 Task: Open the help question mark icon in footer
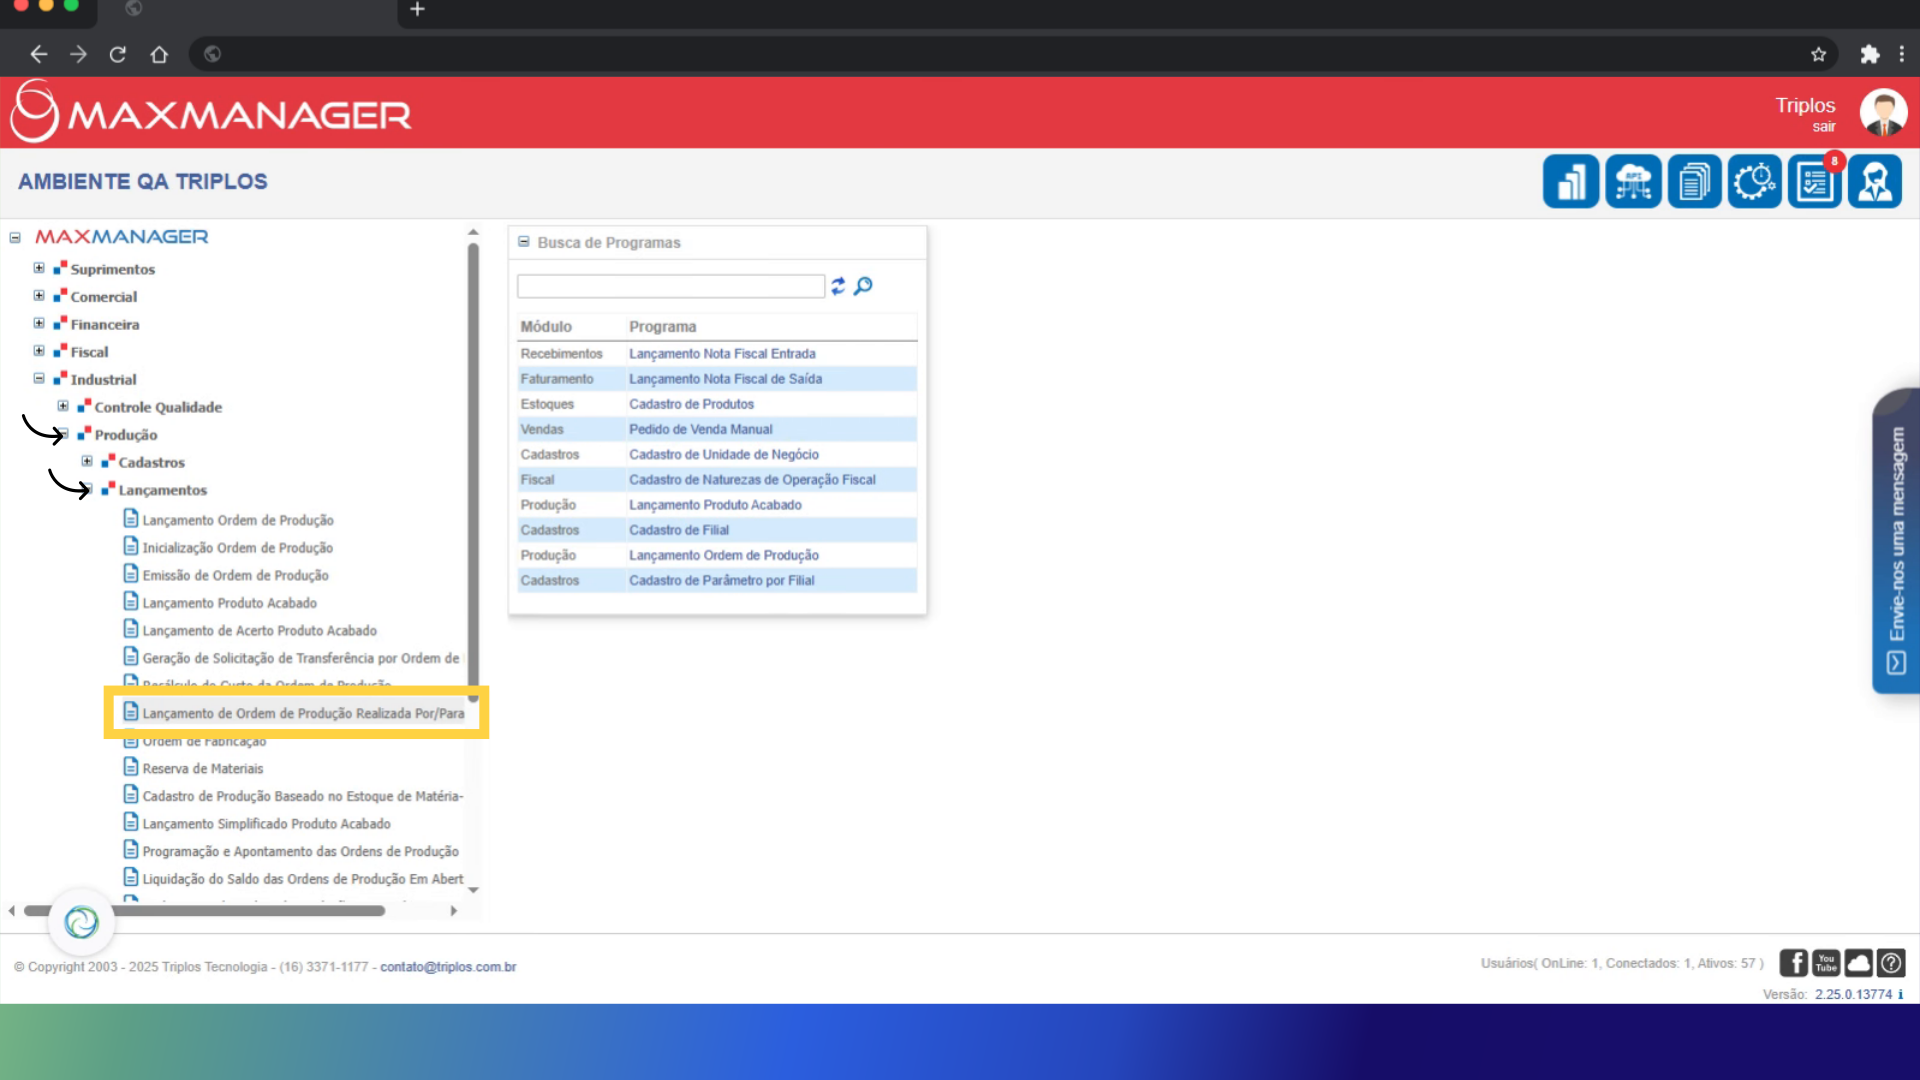point(1891,963)
